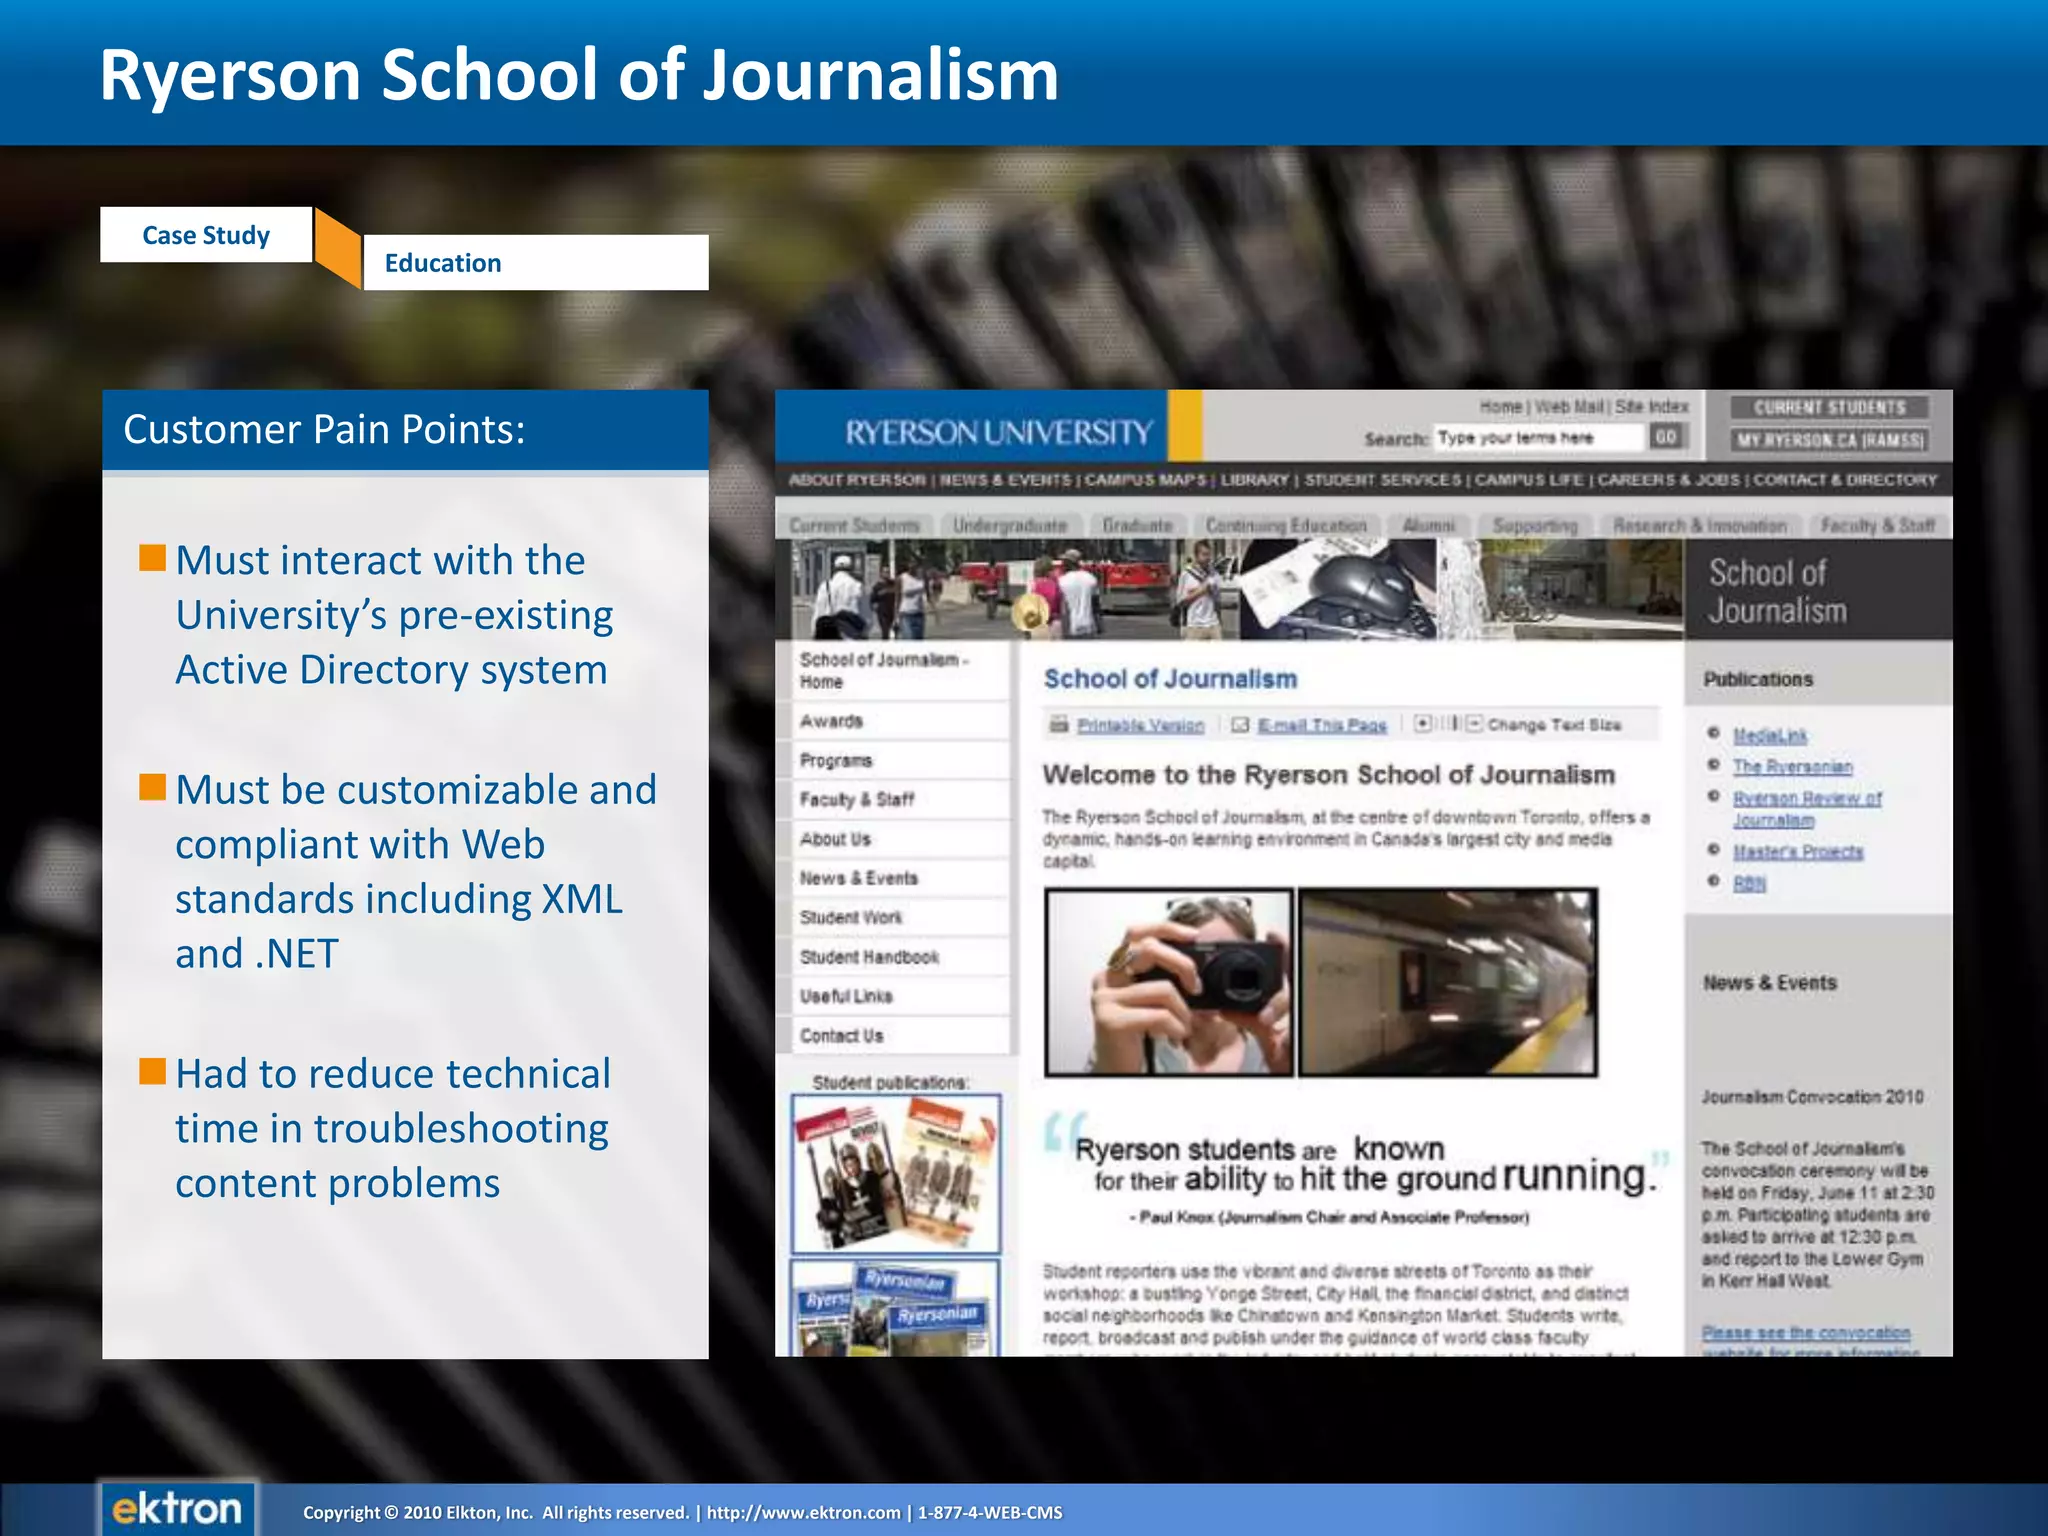Open CONTACT & DIRECTORY in the nav bar
Screen dimensions: 2048x1536
[1846, 480]
